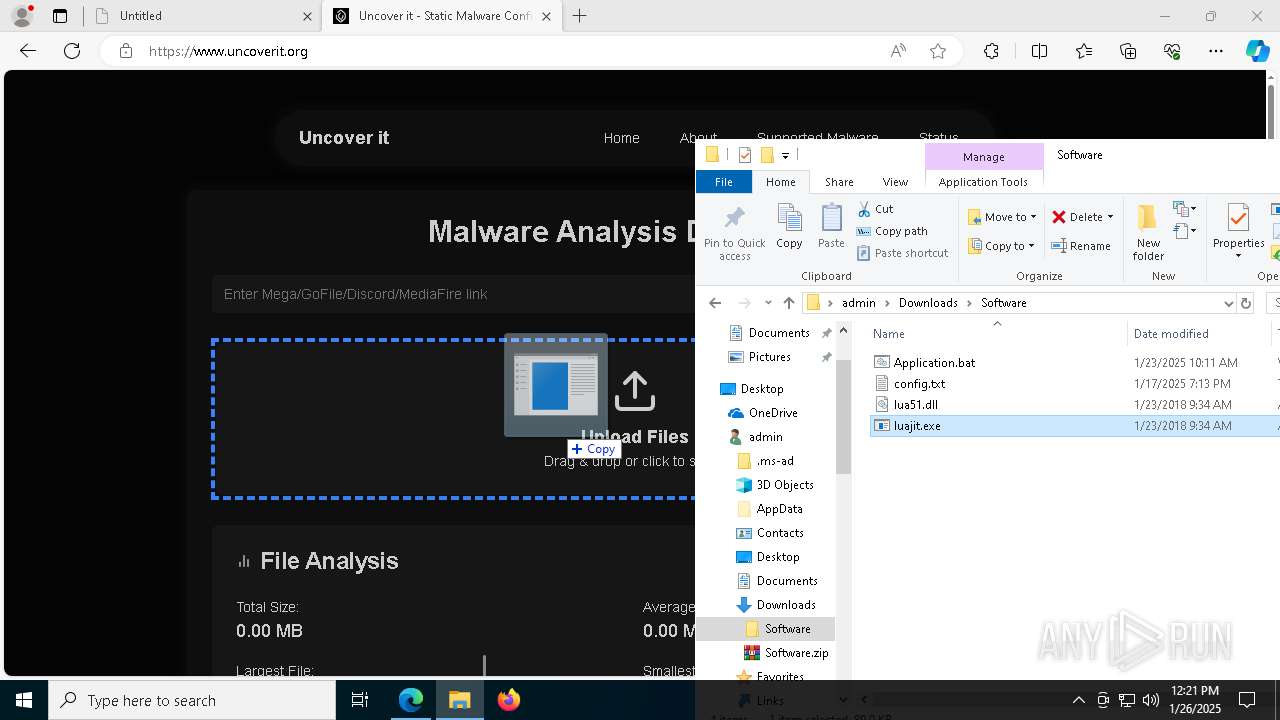Open a new browser tab
1280x720 pixels.
580,16
